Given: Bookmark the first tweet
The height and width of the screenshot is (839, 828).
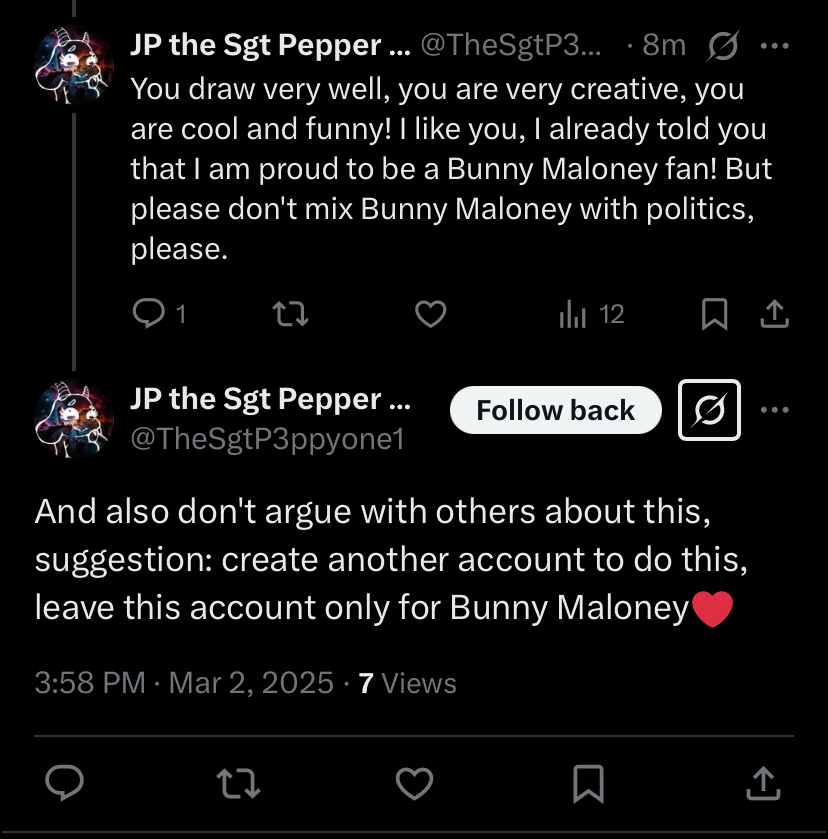Looking at the screenshot, I should pyautogui.click(x=714, y=315).
